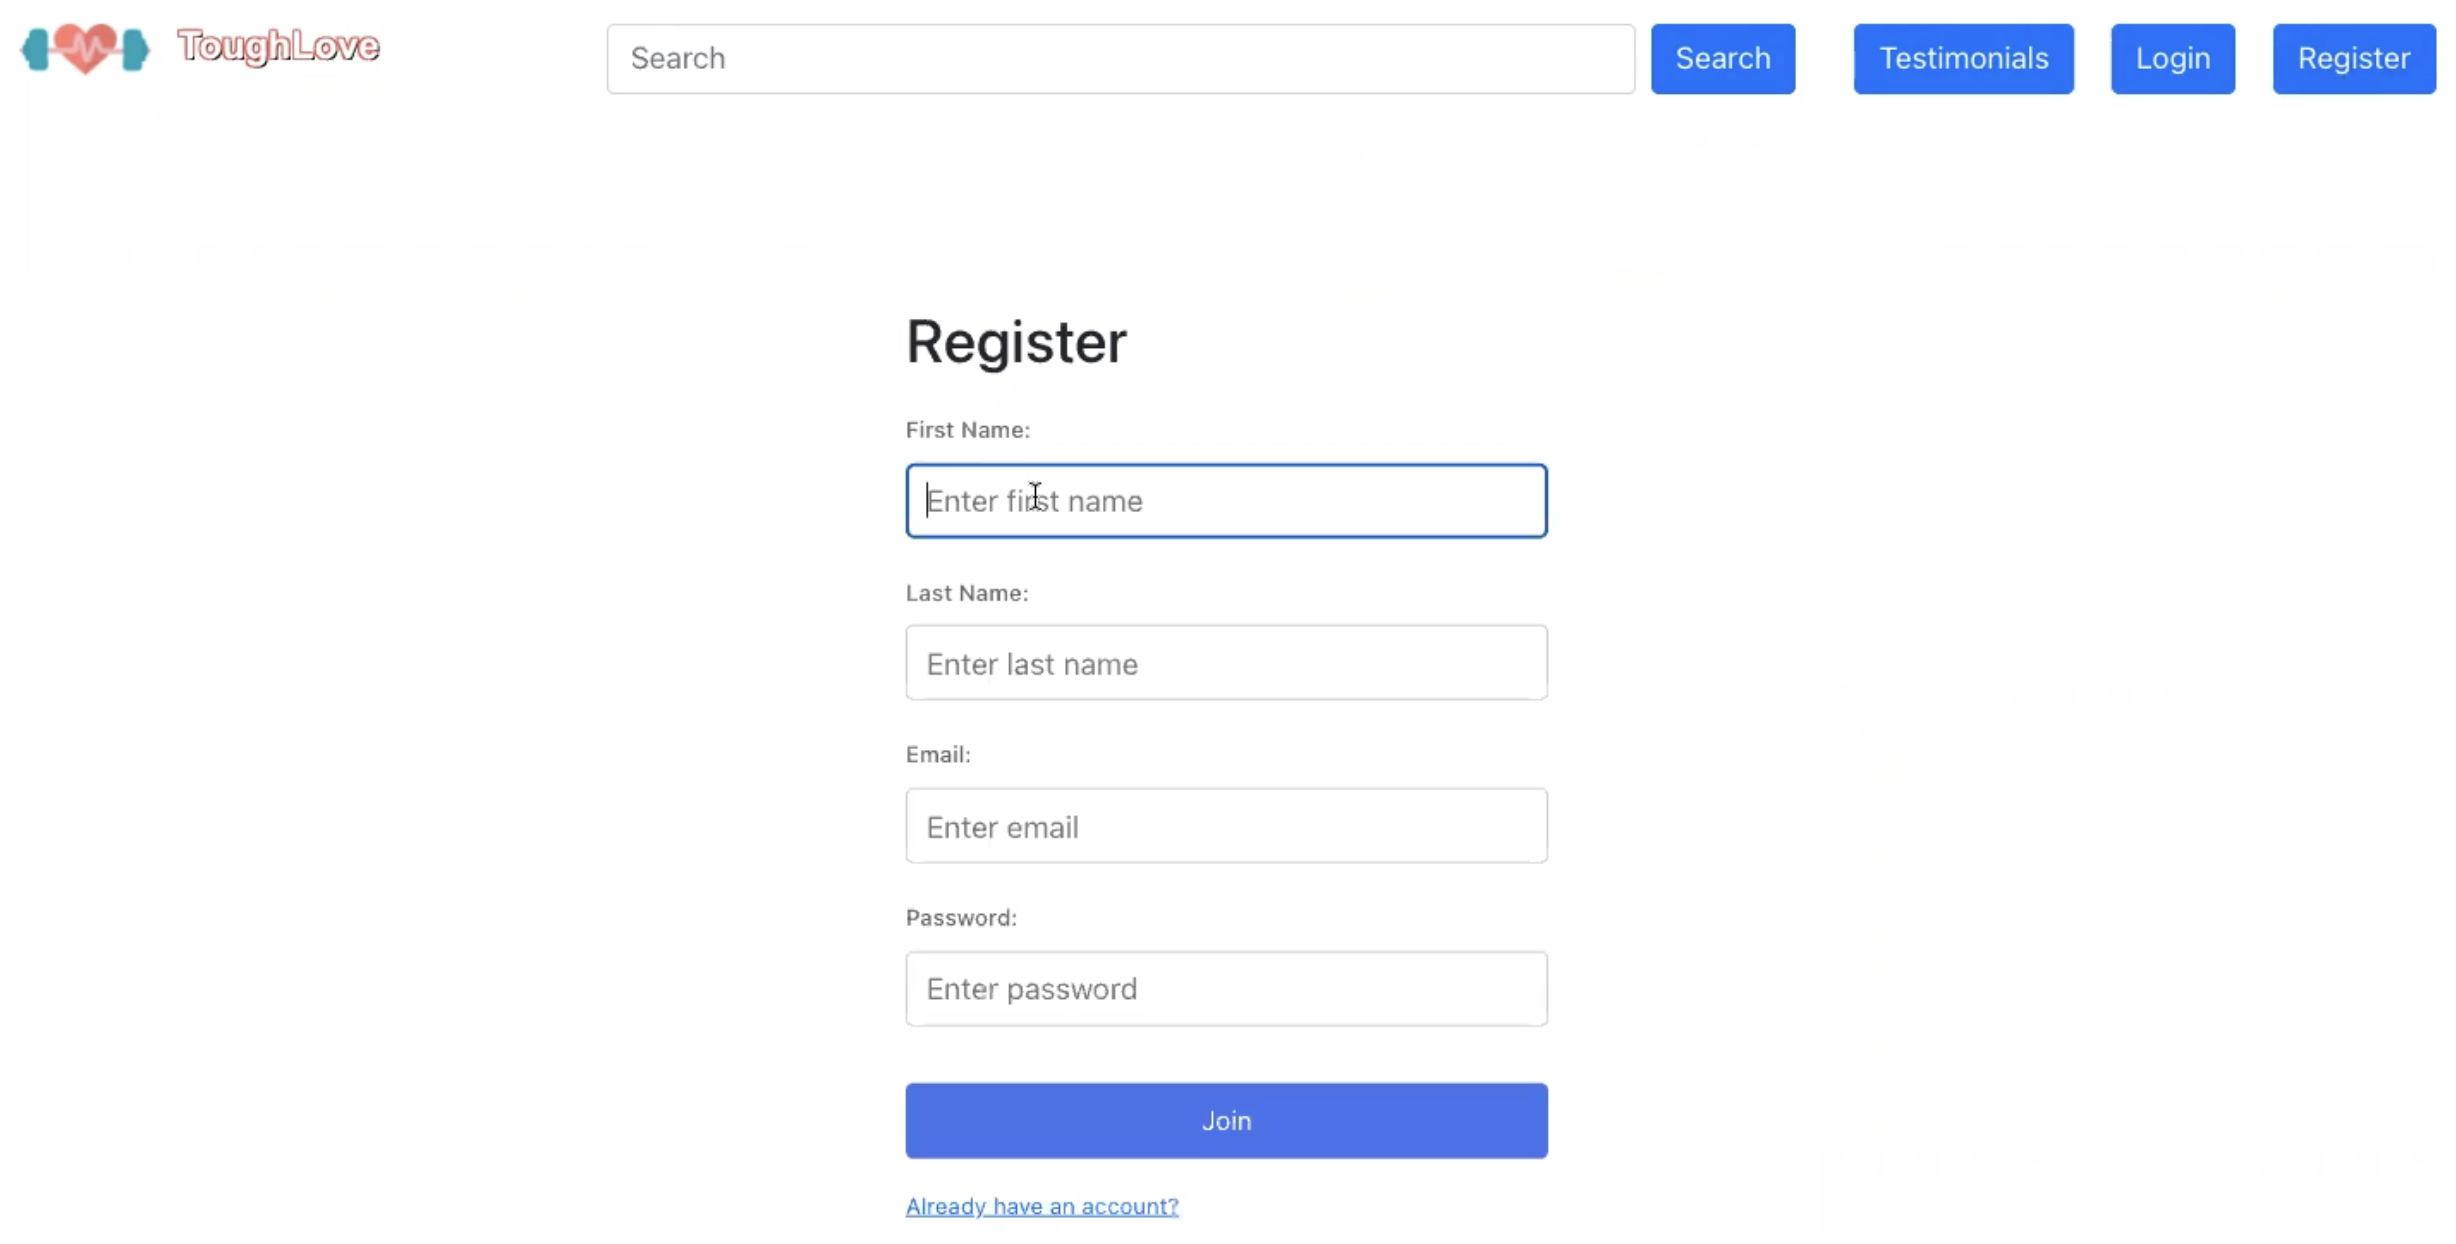
Task: Click the ToughLove brand name text
Action: 278,46
